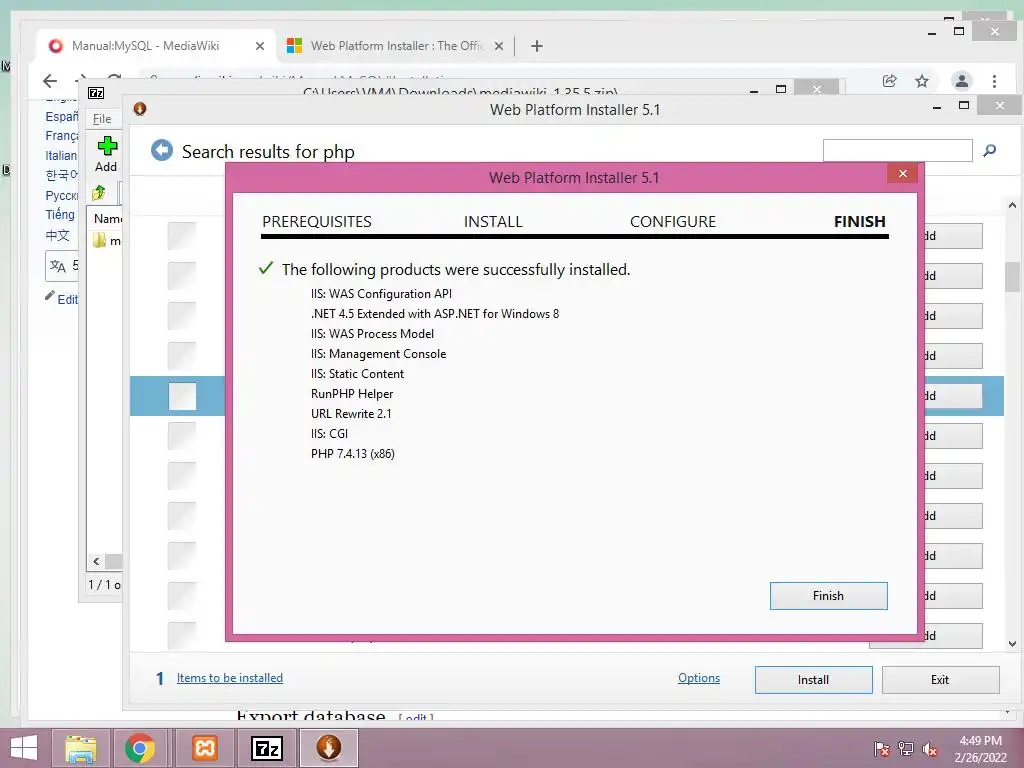Click the 中文 language link
The height and width of the screenshot is (768, 1024).
(57, 235)
